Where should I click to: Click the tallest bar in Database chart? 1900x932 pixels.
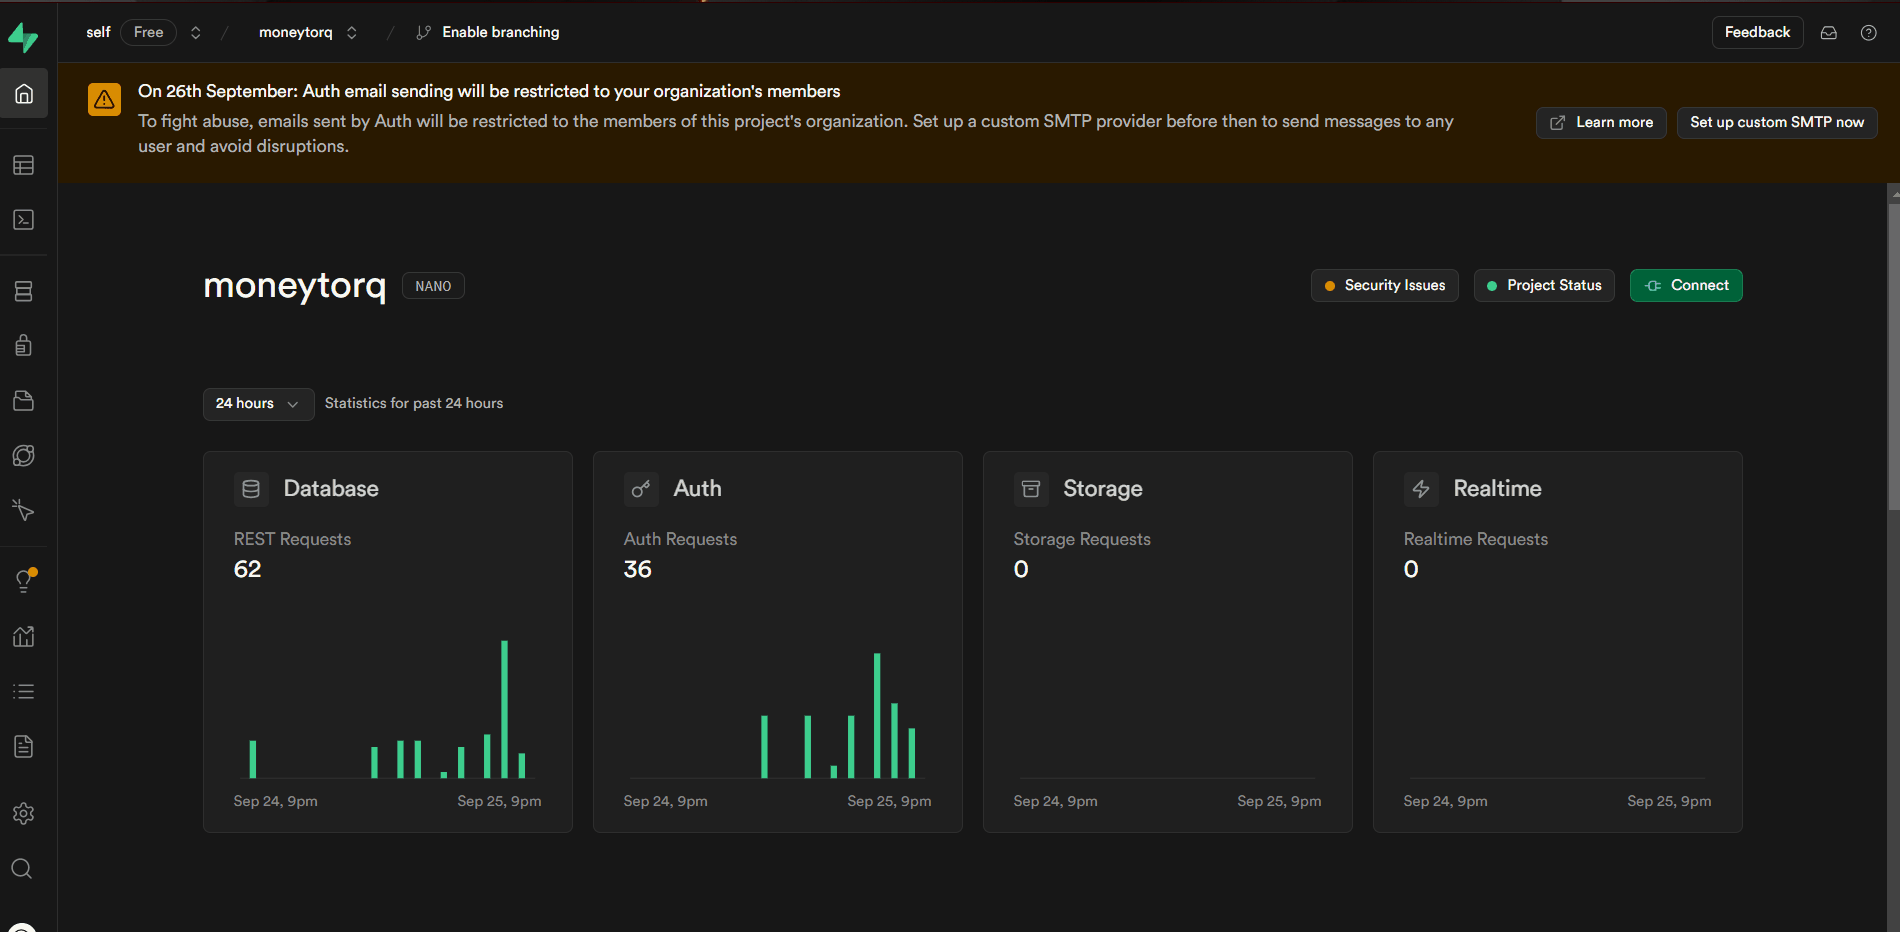504,709
